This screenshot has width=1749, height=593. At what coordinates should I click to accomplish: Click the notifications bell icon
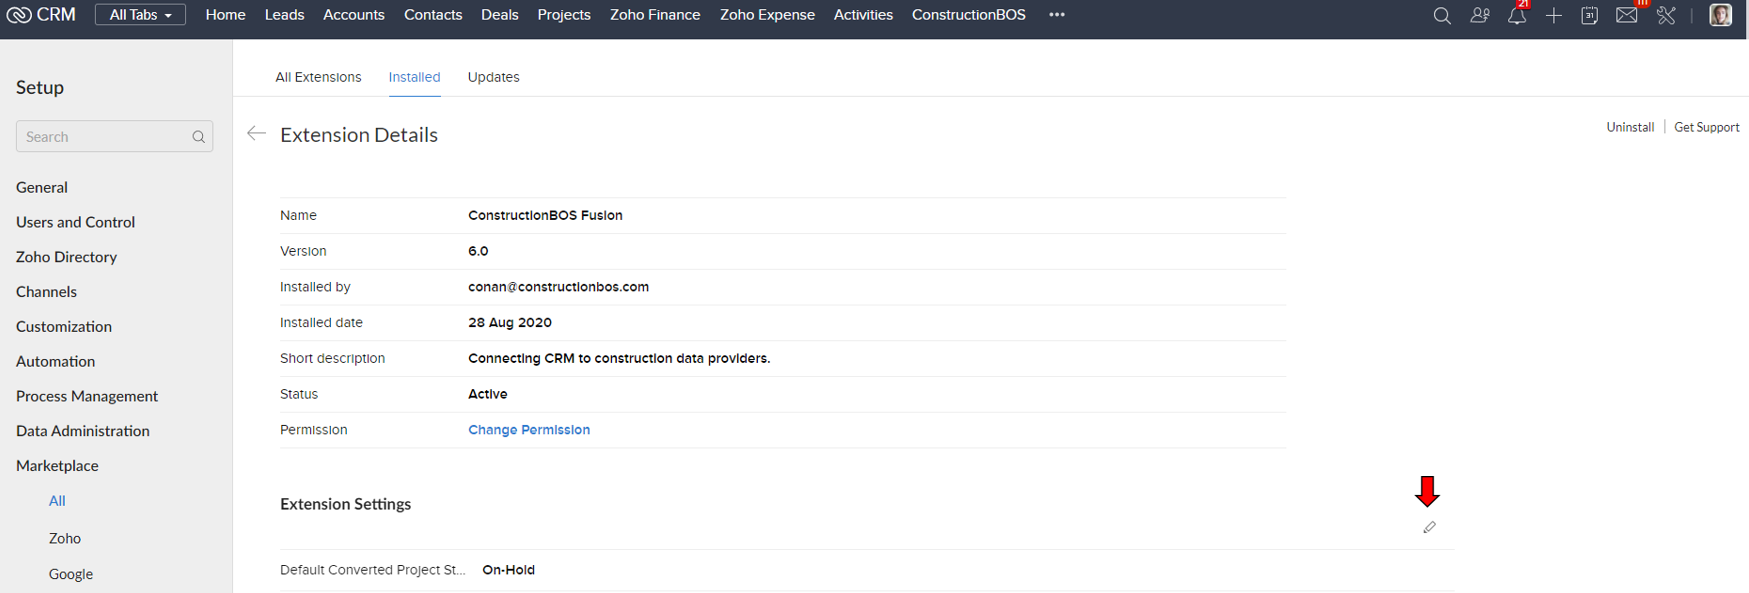[x=1517, y=15]
